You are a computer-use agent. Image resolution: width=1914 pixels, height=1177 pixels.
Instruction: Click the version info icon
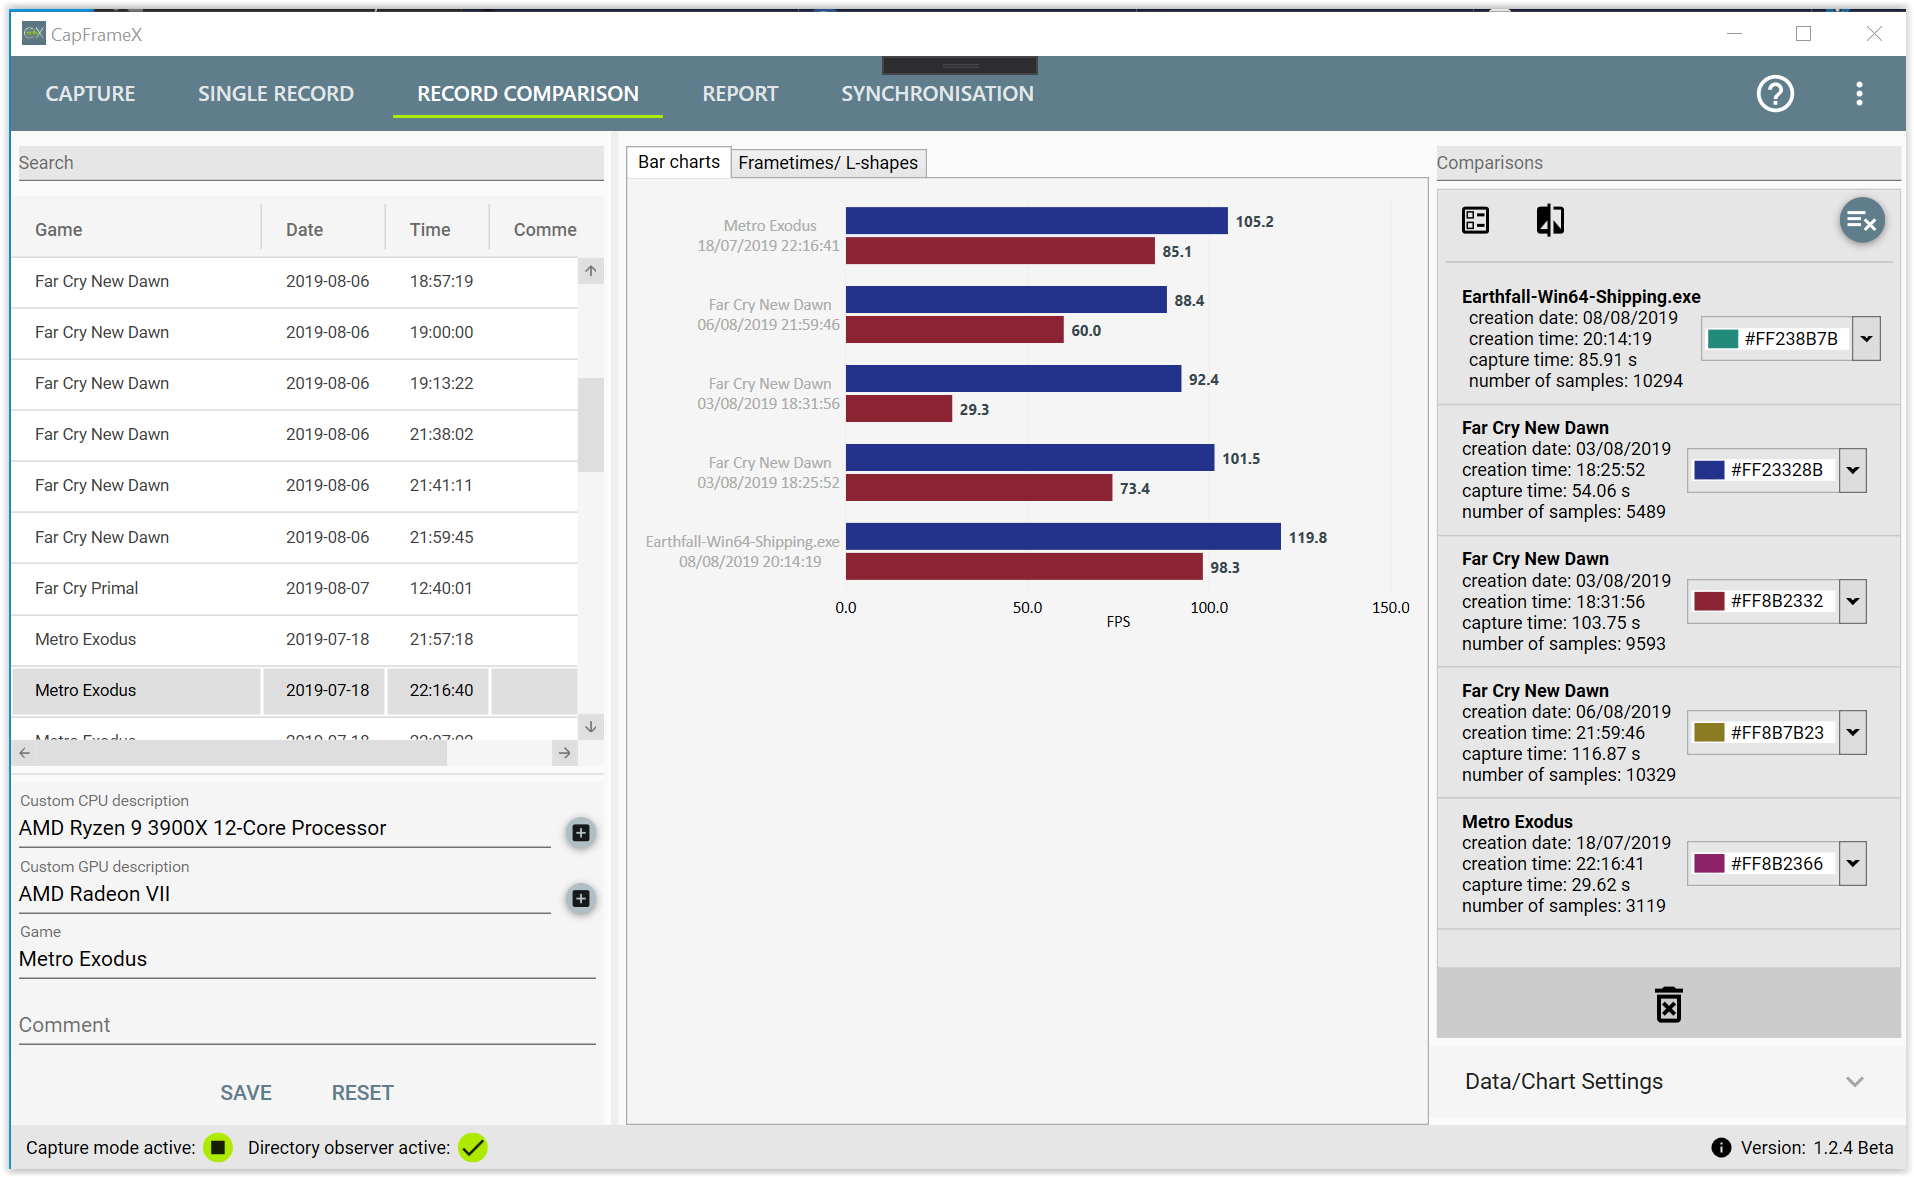tap(1721, 1148)
